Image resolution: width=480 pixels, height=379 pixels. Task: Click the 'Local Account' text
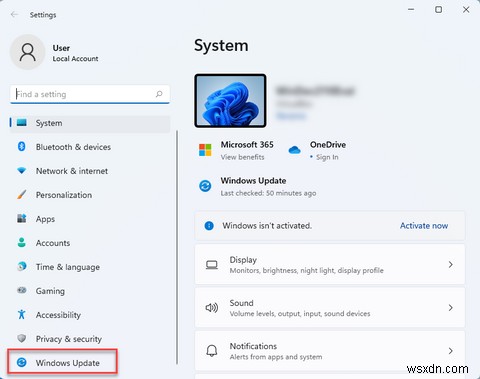(x=75, y=59)
